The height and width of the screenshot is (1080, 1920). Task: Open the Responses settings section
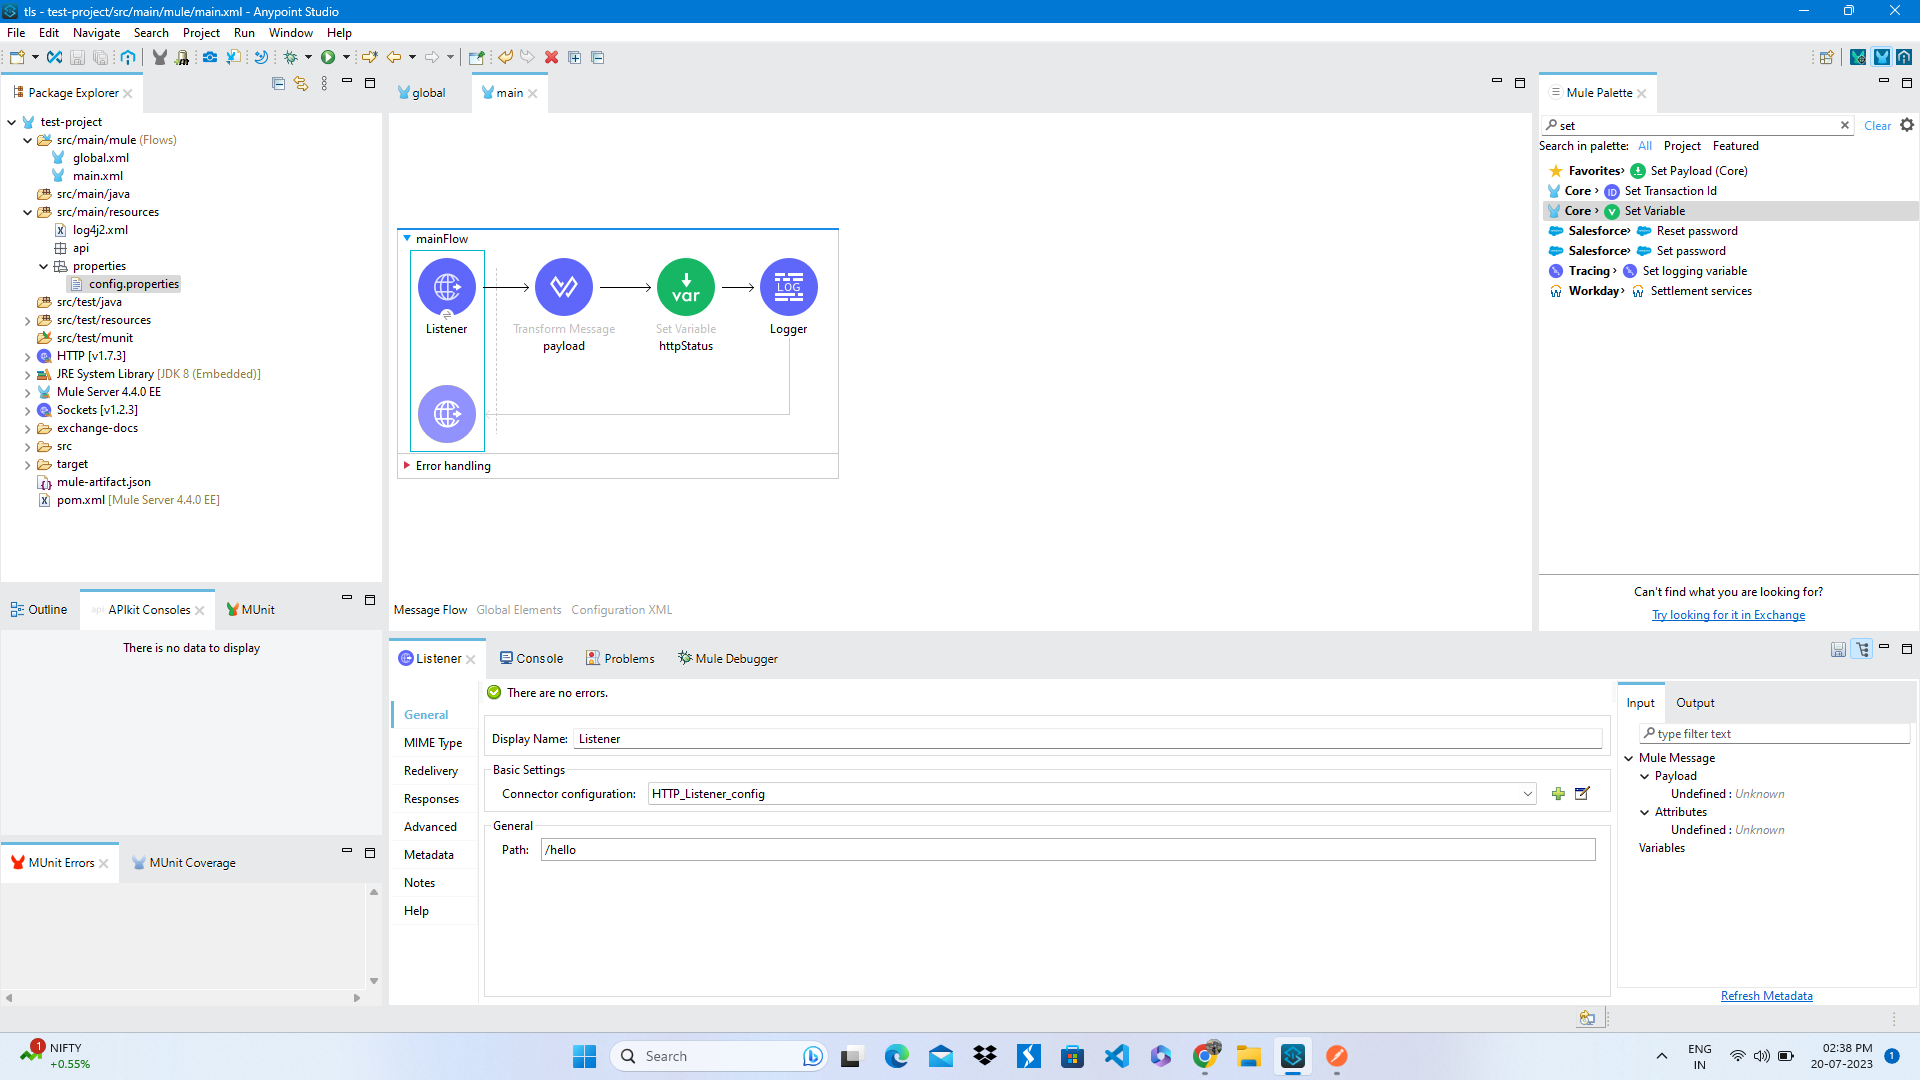coord(431,798)
